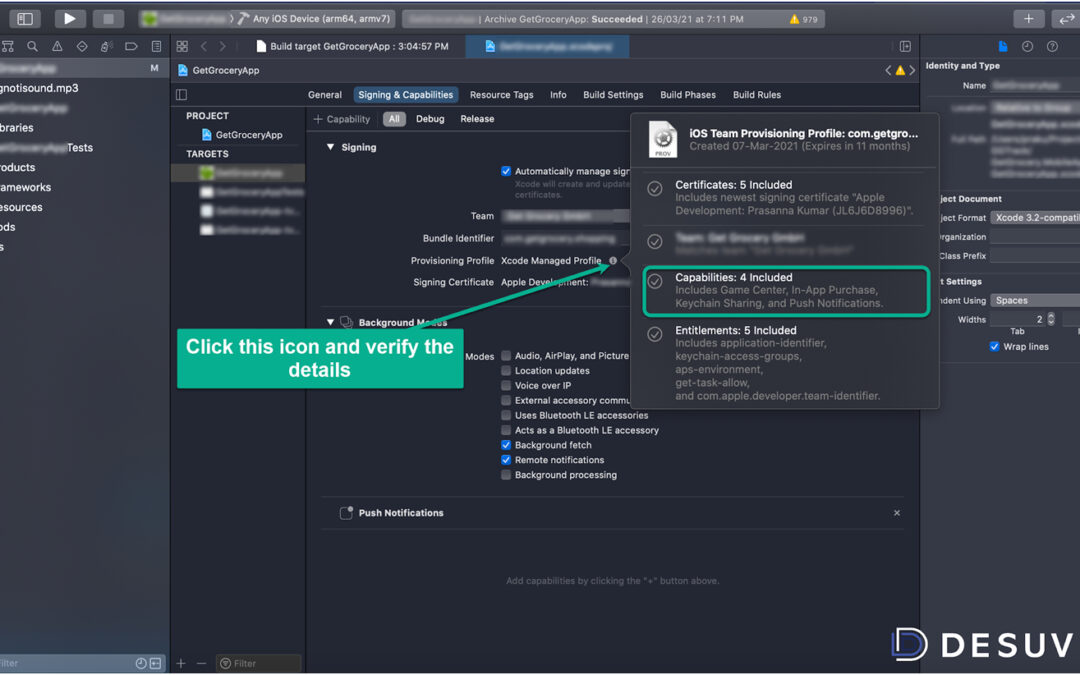Enable Location updates checkbox
Screen dimensions: 1080x675
point(506,371)
